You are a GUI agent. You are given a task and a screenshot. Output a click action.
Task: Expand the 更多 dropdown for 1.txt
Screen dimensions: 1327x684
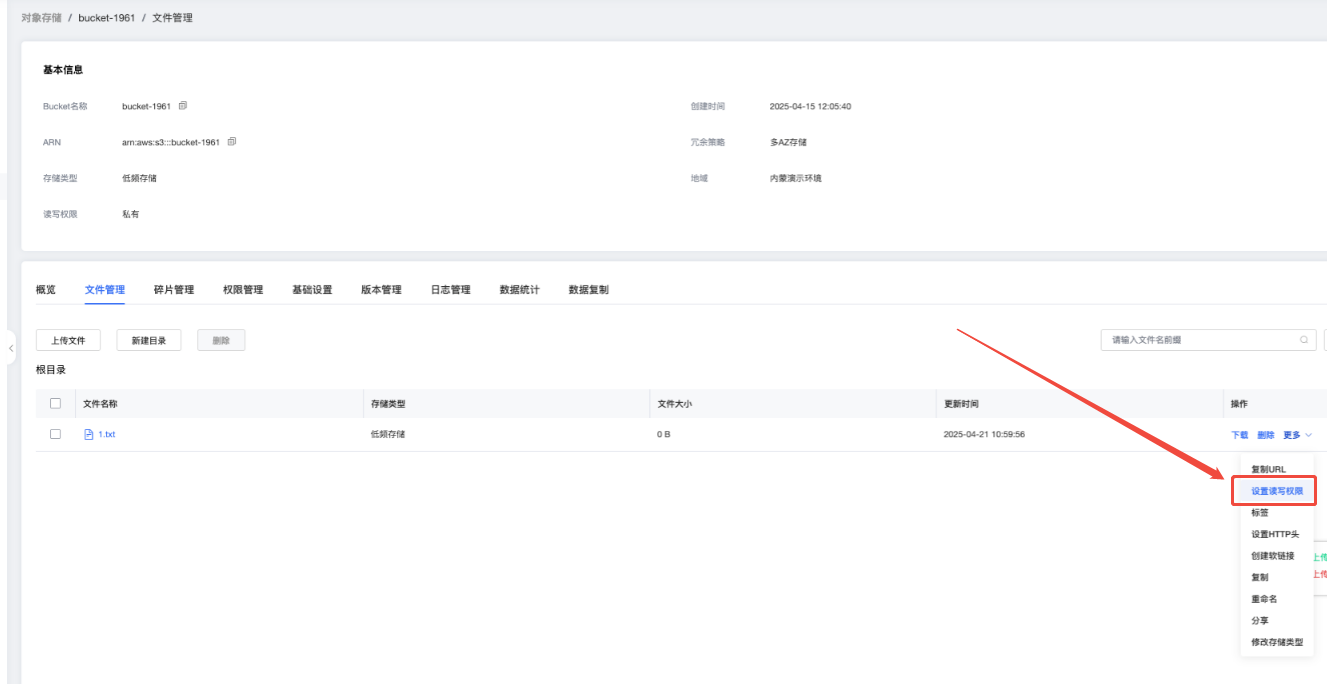(x=1297, y=435)
